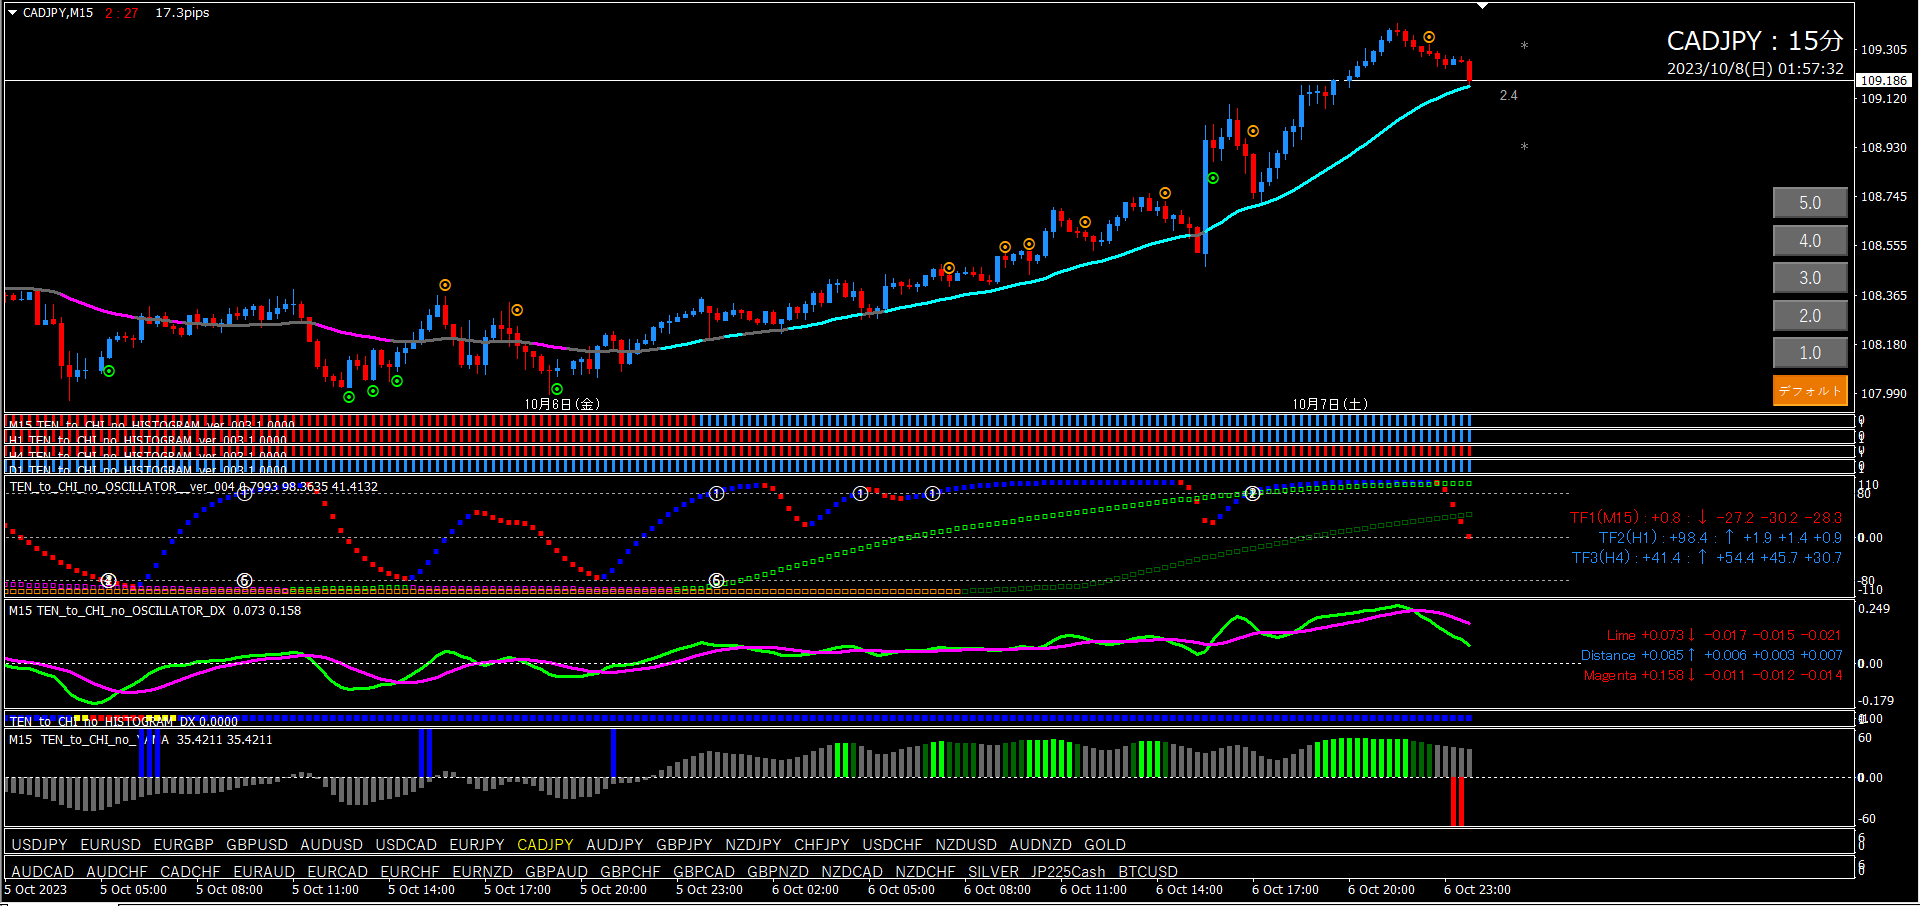This screenshot has height=906, width=1920.
Task: Click the Lime +0.073 readout row
Action: (1724, 635)
